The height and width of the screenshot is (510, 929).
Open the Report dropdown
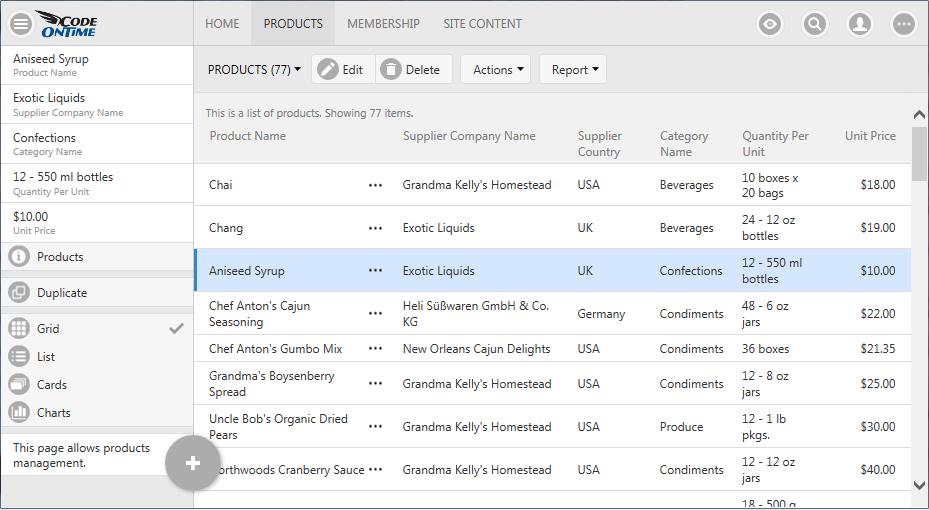pos(573,69)
